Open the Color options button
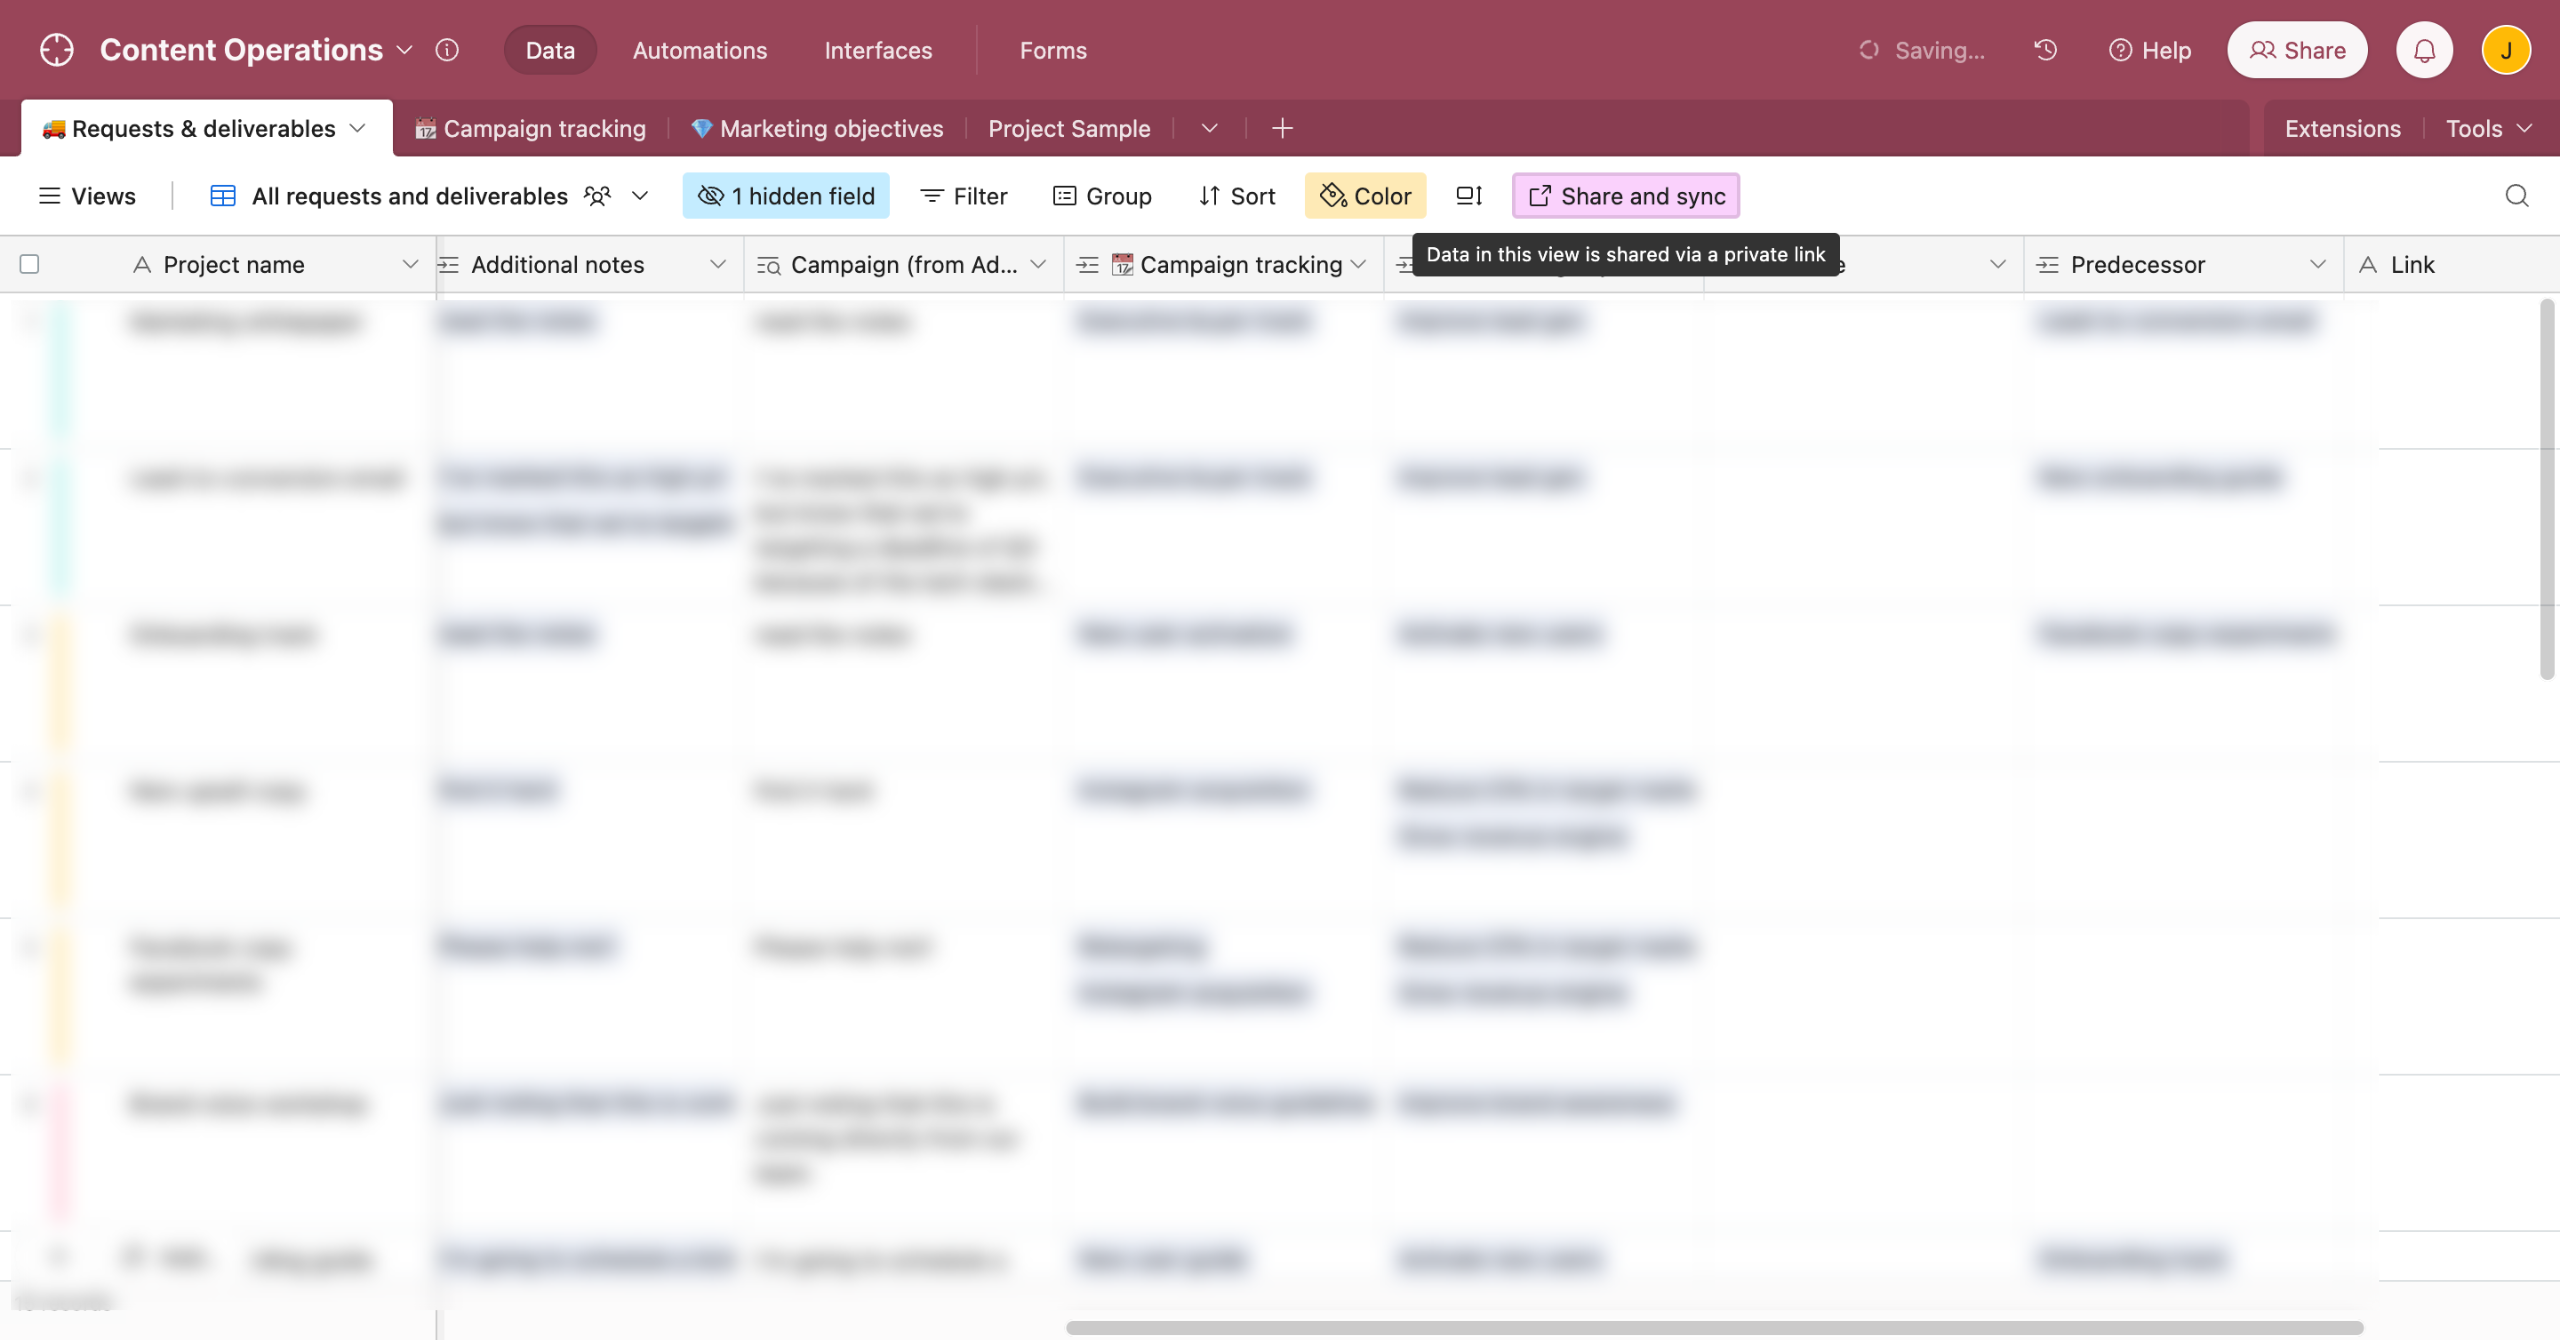This screenshot has width=2560, height=1340. click(x=1365, y=196)
